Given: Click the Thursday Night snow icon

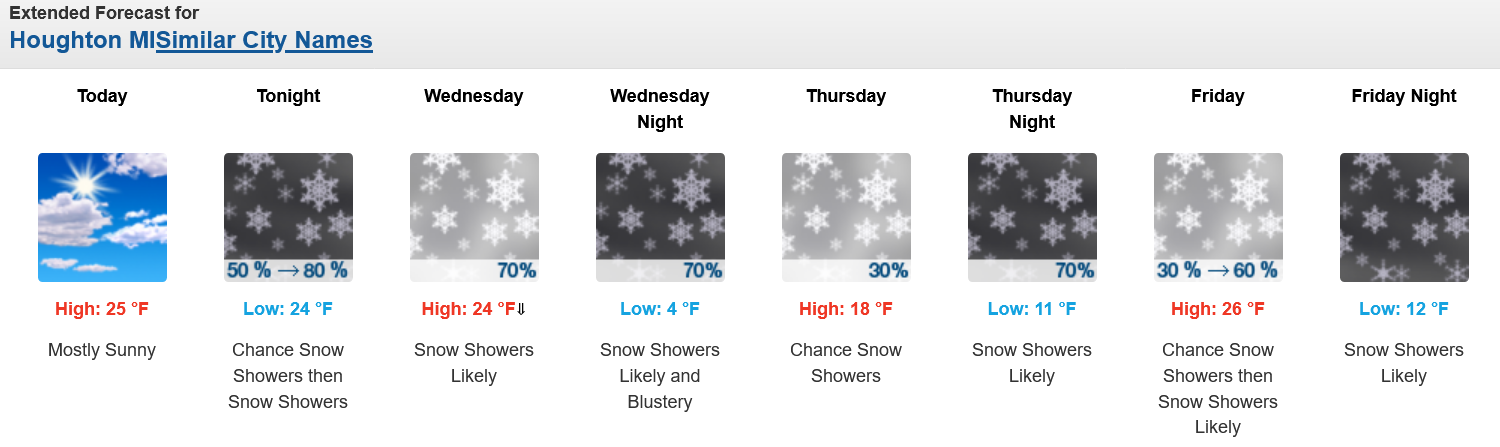Looking at the screenshot, I should click(1032, 217).
